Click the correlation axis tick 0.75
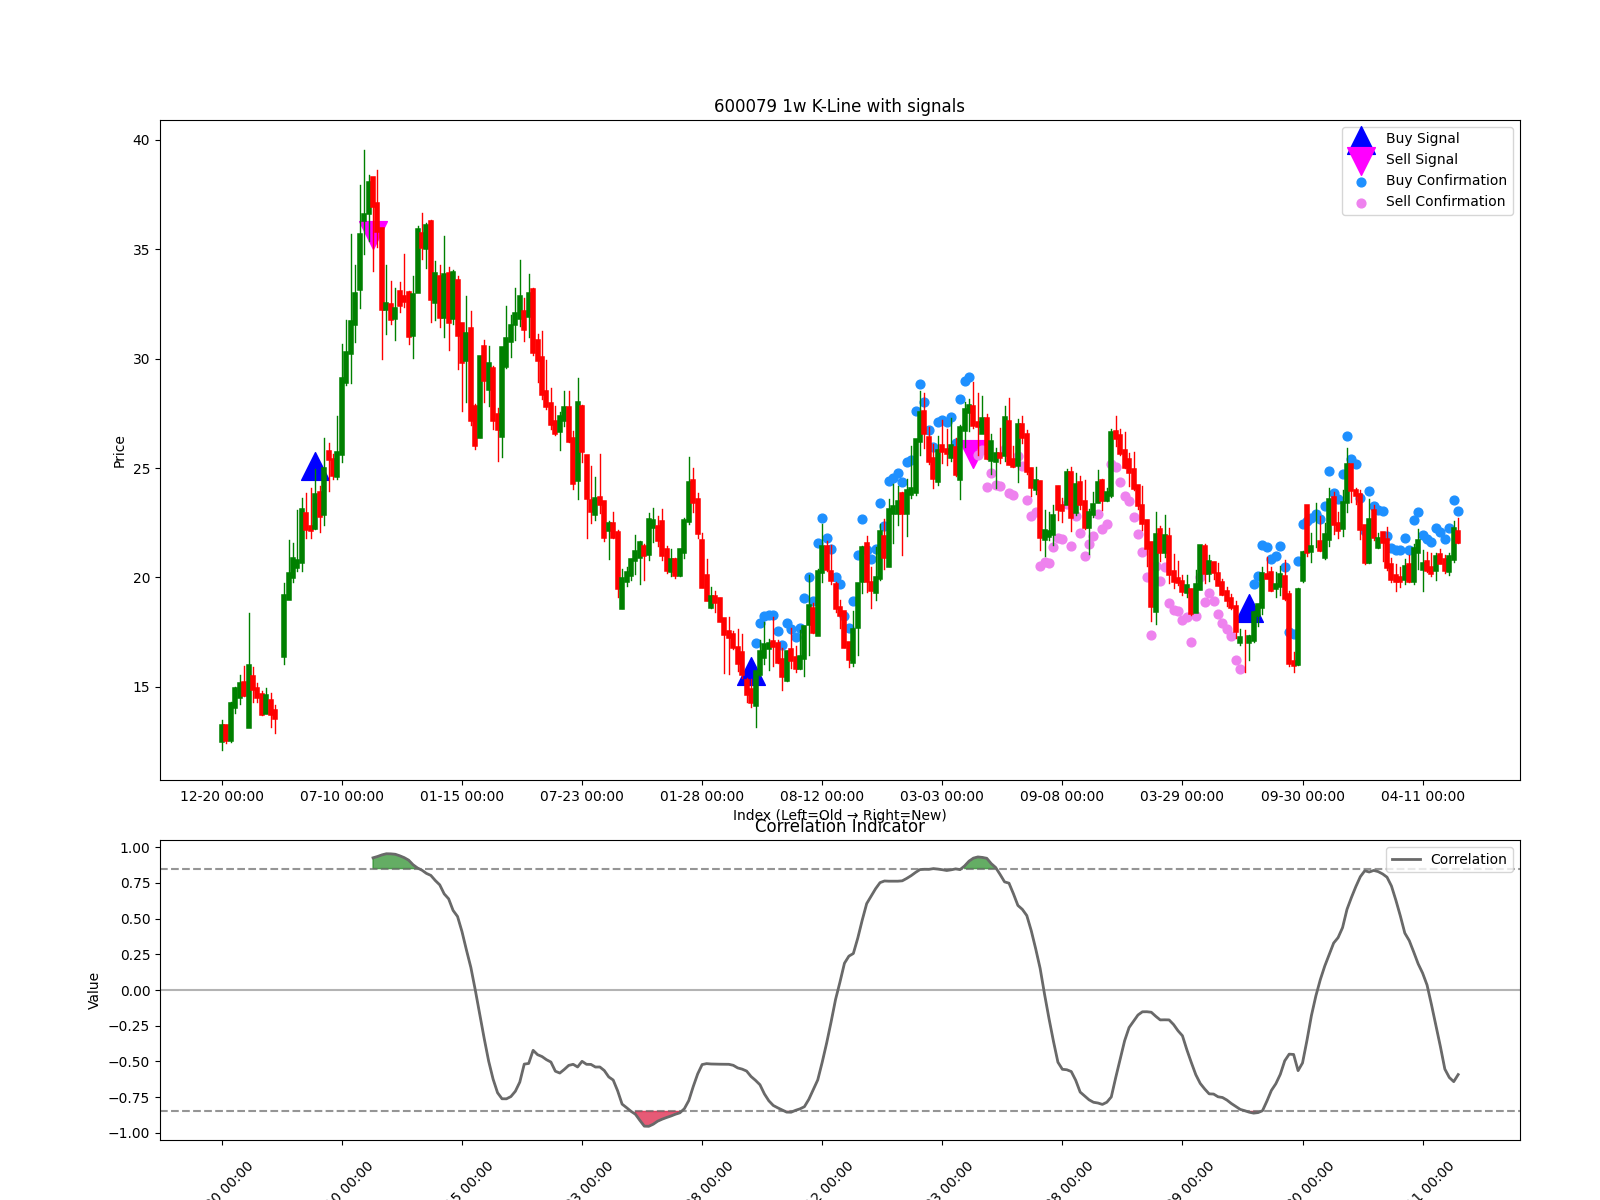1600x1200 pixels. (x=135, y=883)
